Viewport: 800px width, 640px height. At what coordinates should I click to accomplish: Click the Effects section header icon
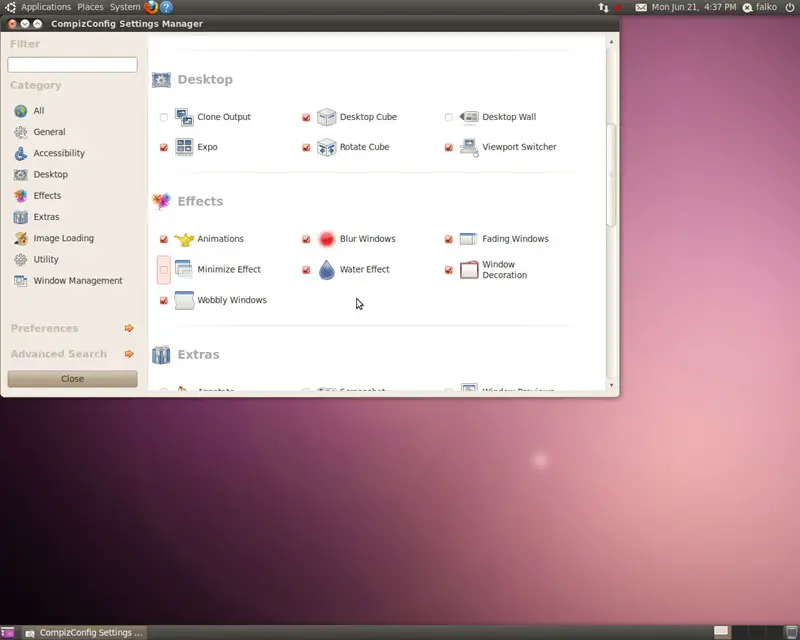pyautogui.click(x=161, y=201)
